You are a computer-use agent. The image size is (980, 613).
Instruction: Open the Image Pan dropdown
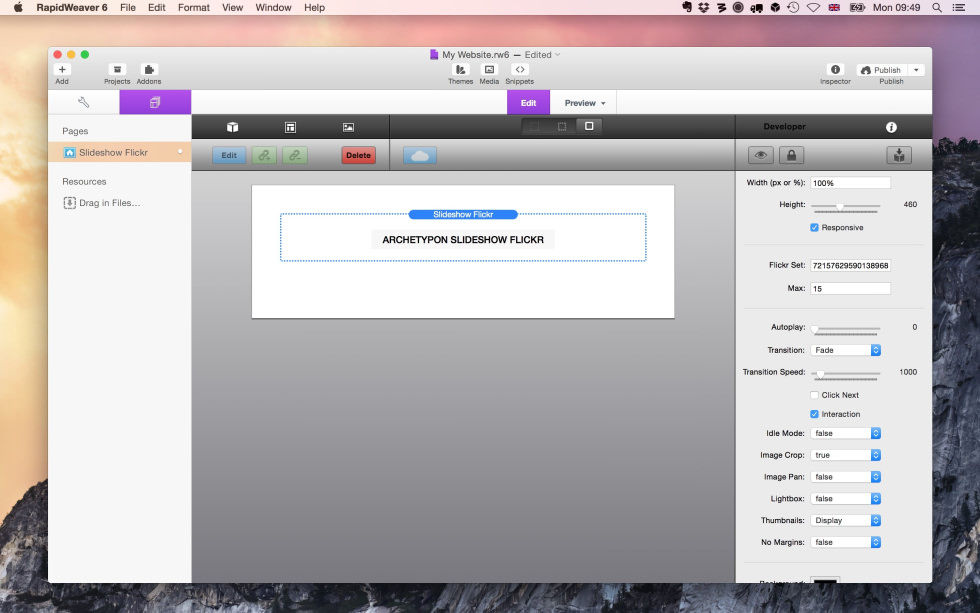click(846, 477)
